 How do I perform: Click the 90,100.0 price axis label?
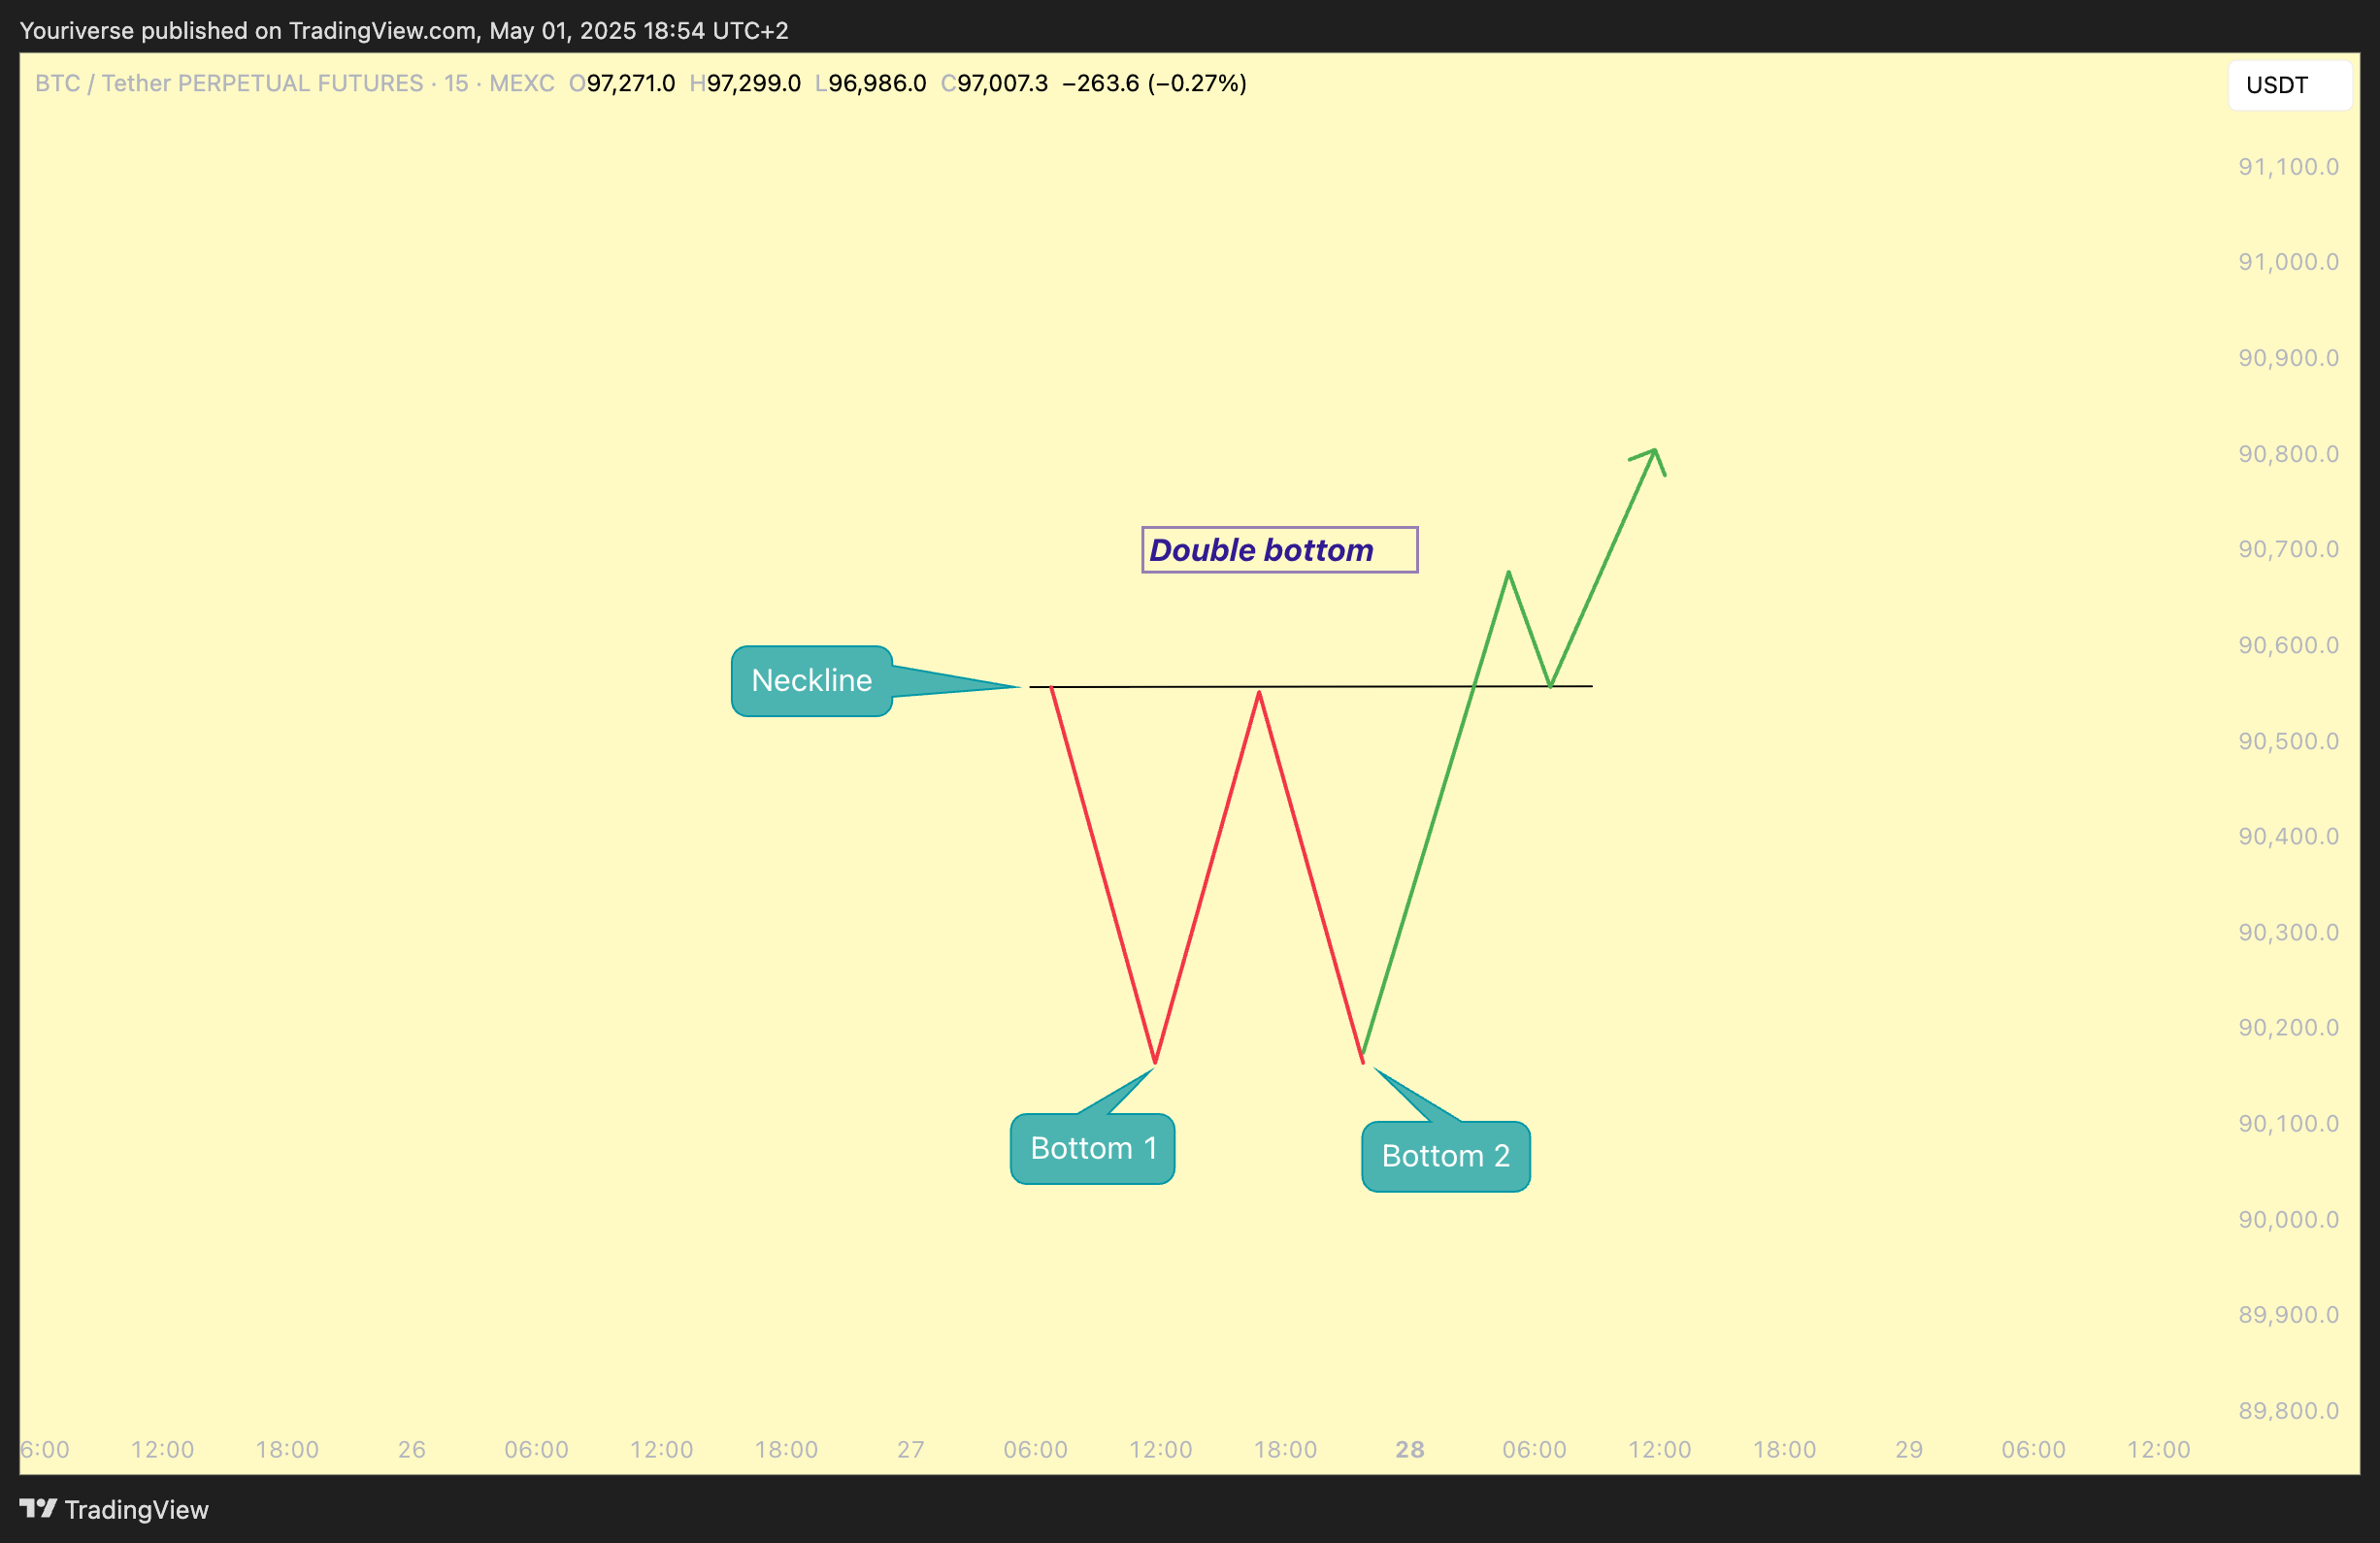click(2288, 1123)
